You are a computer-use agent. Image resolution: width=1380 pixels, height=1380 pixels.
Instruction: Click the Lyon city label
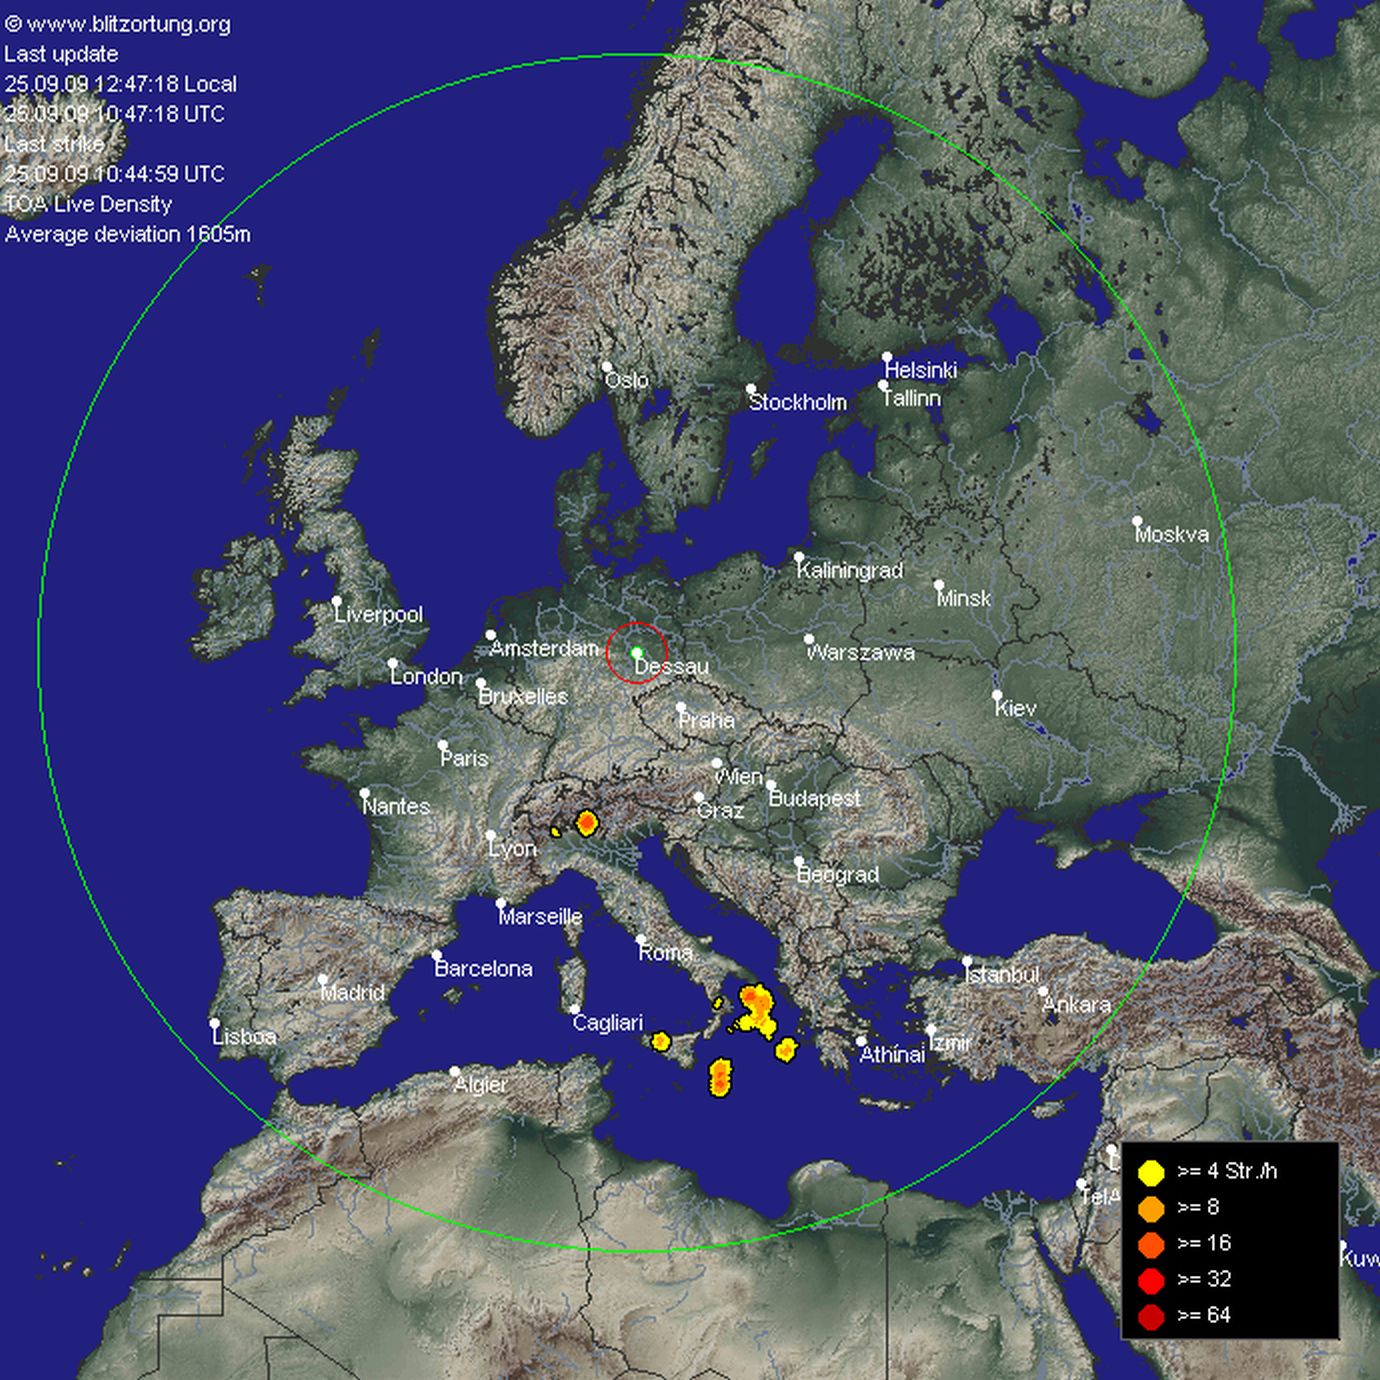click(513, 848)
